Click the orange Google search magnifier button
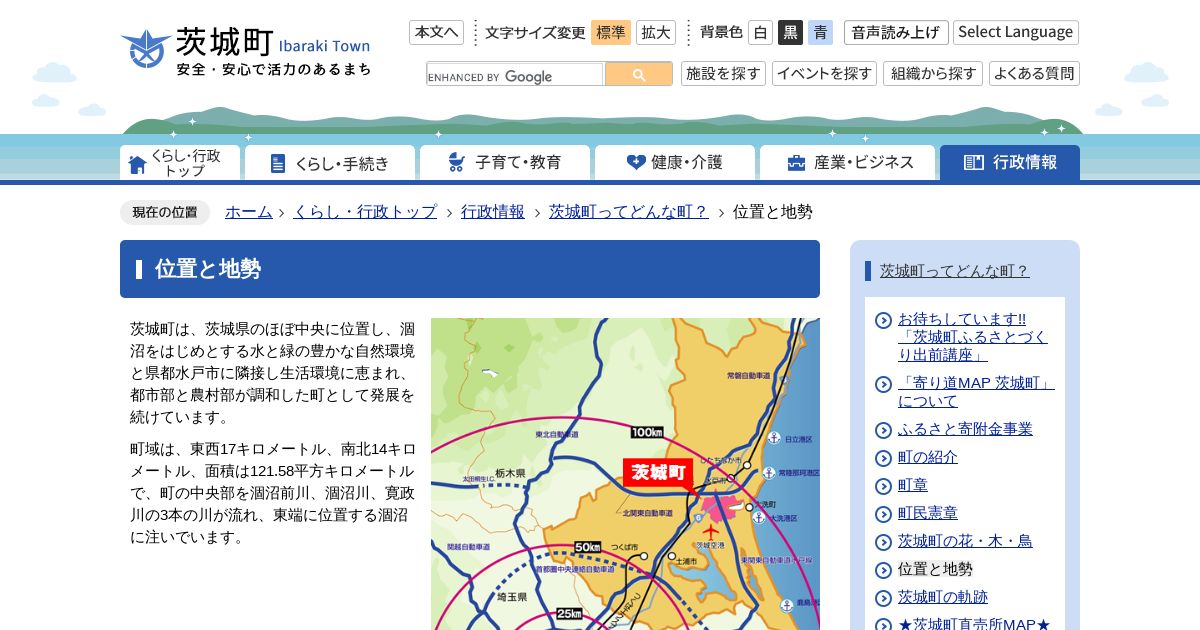 pos(638,74)
